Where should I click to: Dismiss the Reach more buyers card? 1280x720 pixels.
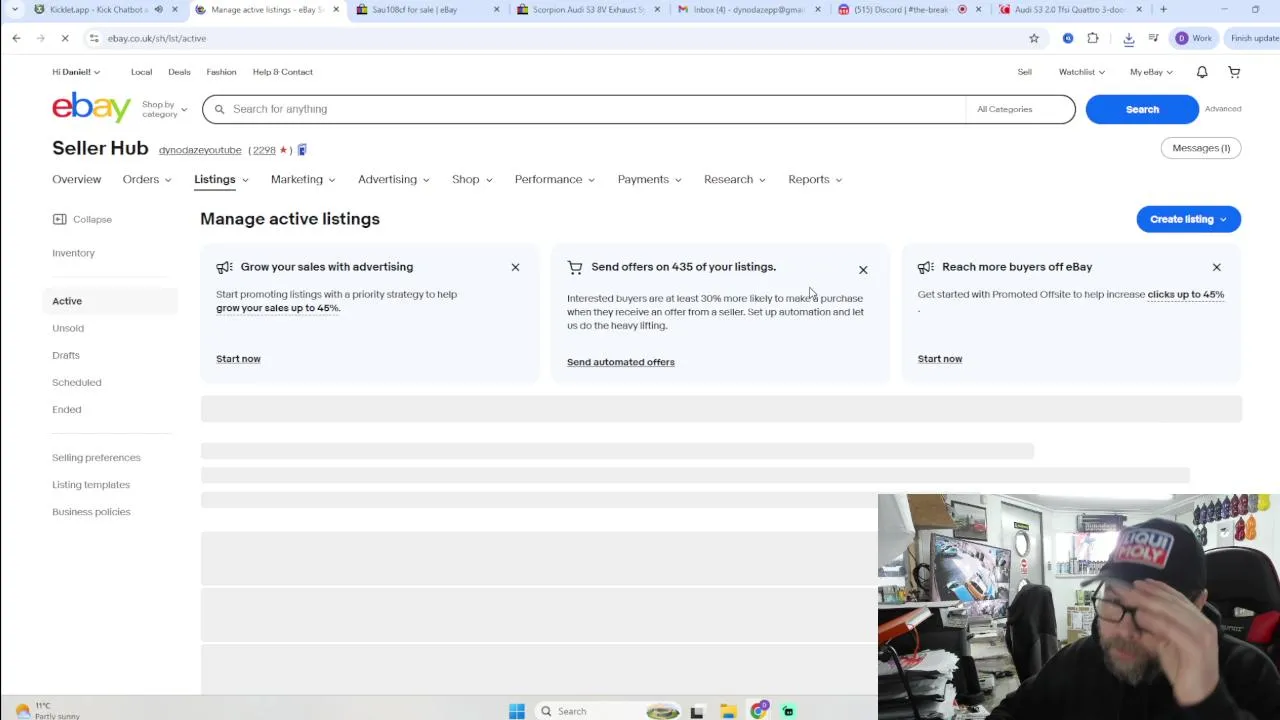point(1216,267)
